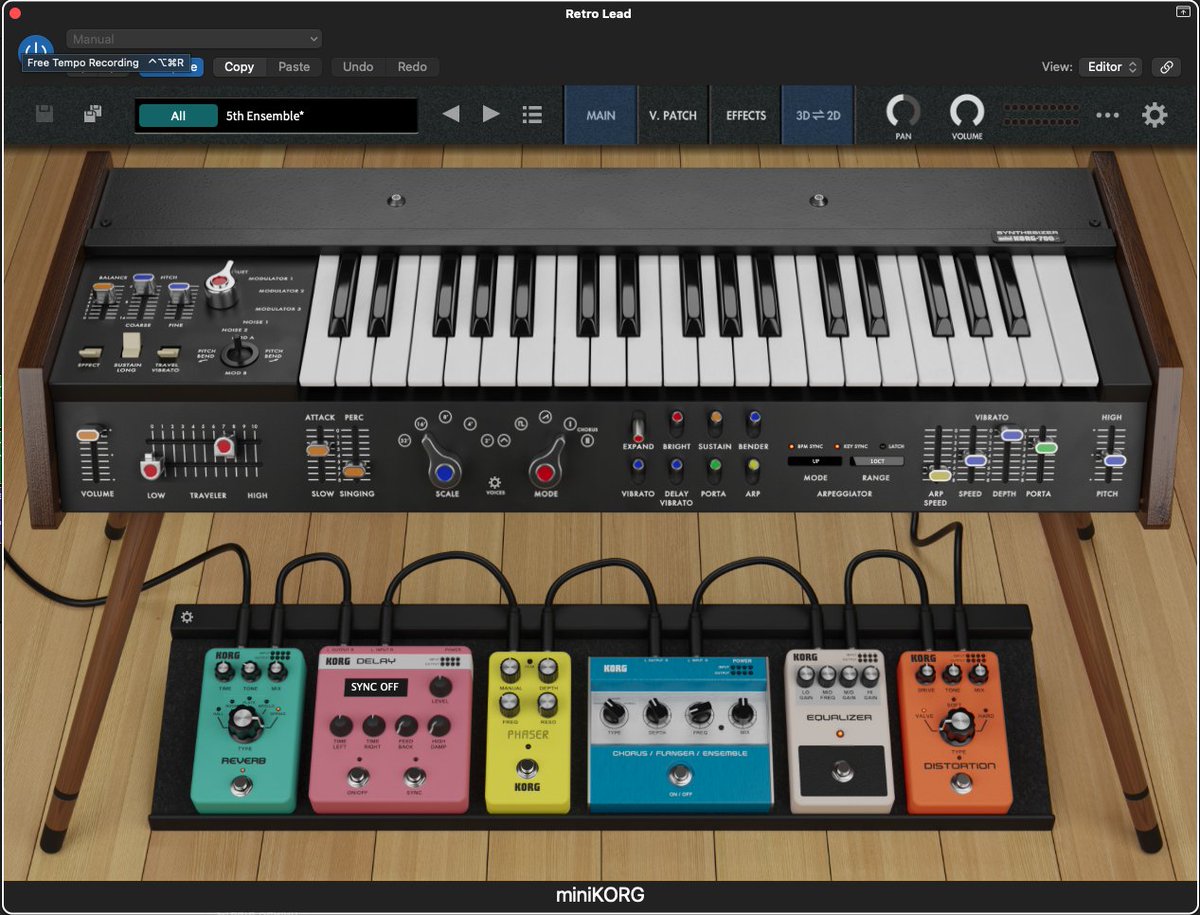Screen dimensions: 1200x915
Task: Toggle the BENDER blue switch
Action: point(754,422)
